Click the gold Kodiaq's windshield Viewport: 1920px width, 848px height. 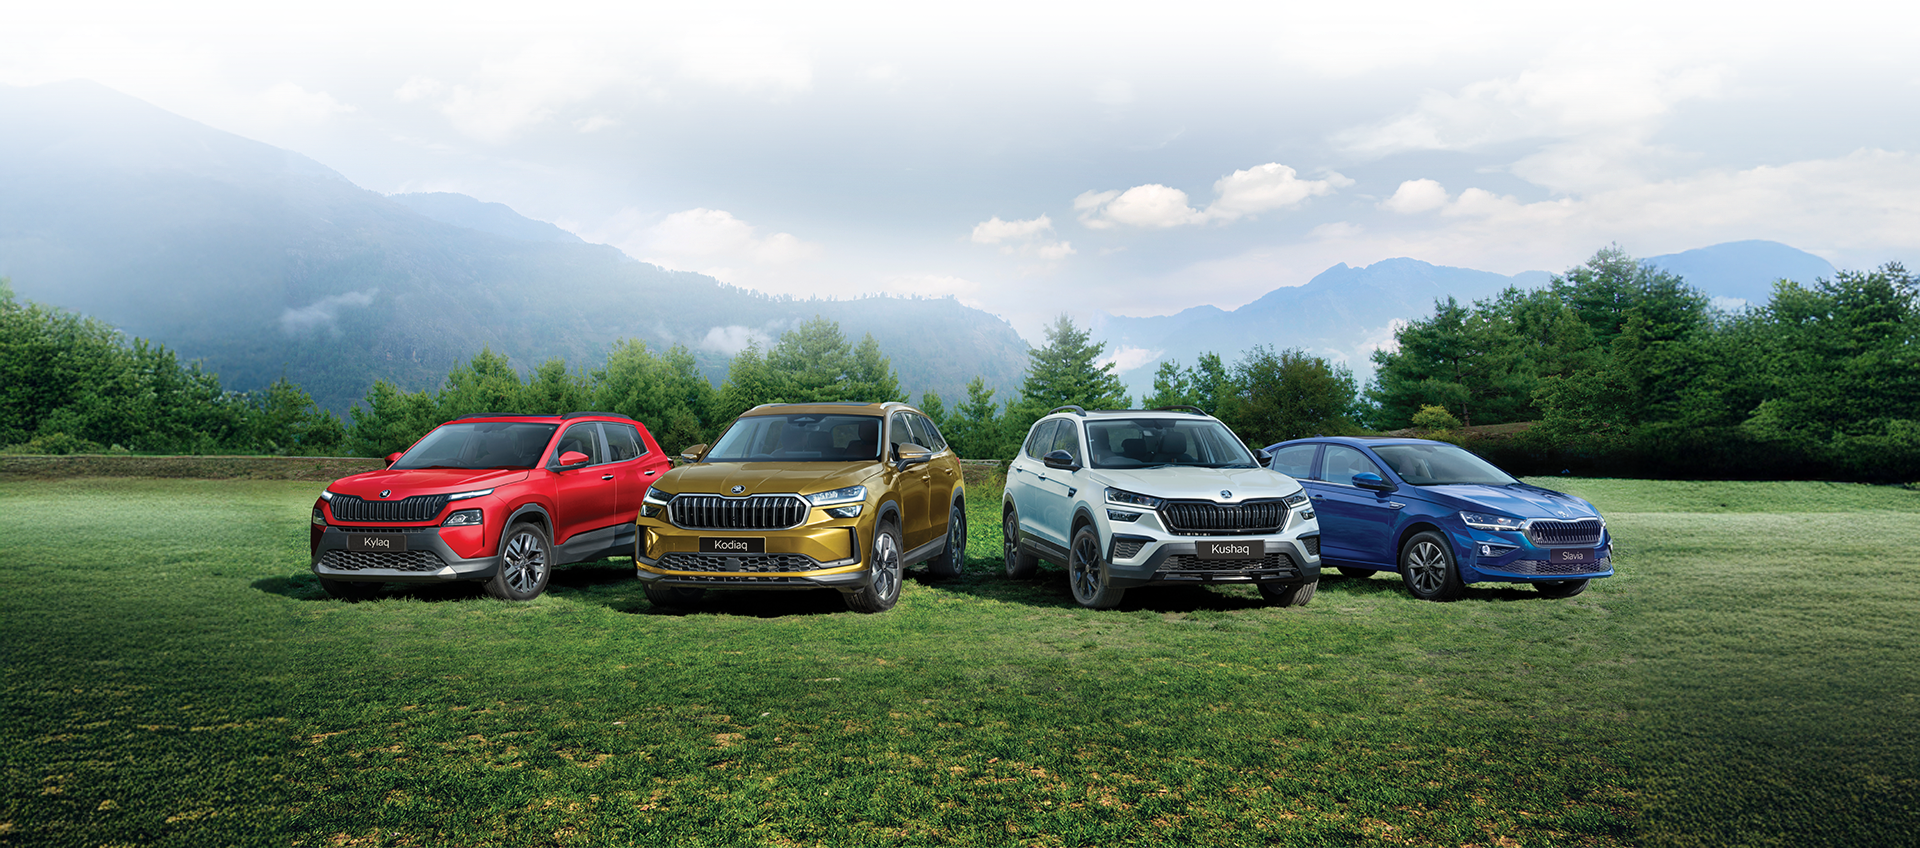pyautogui.click(x=797, y=438)
